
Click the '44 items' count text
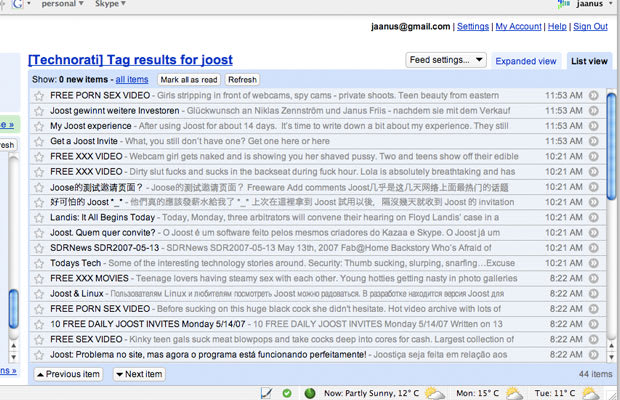coord(595,374)
